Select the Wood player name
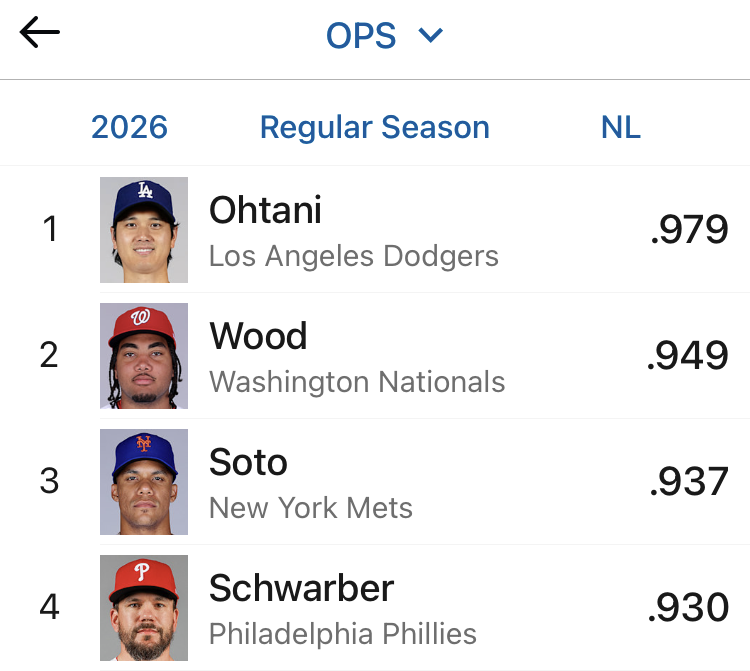Image resolution: width=750 pixels, height=671 pixels. (x=258, y=336)
